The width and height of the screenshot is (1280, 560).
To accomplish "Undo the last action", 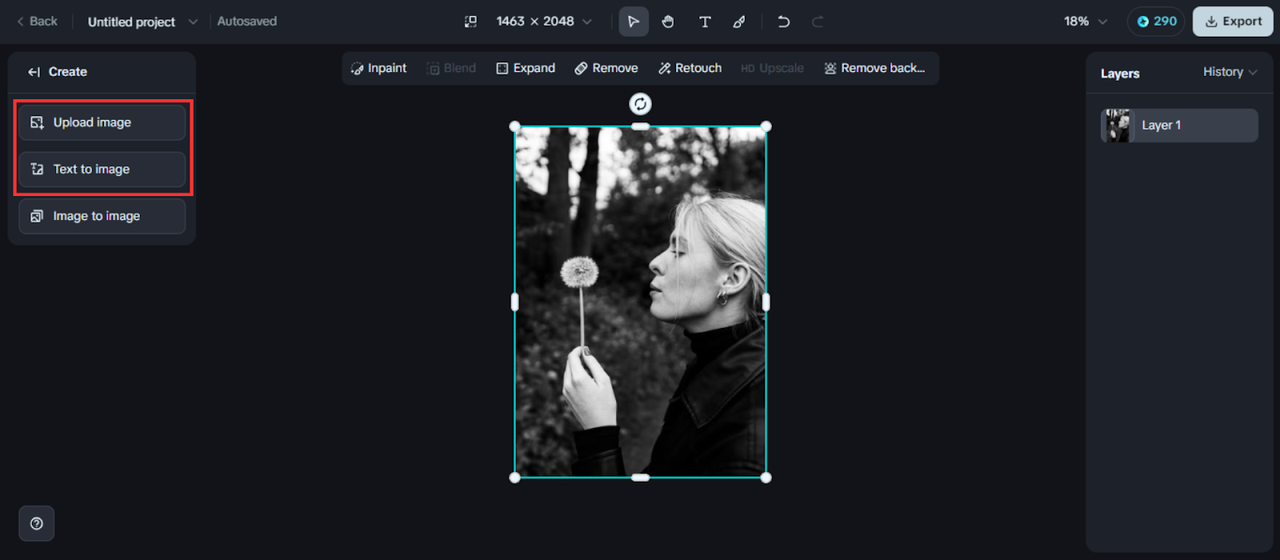I will pyautogui.click(x=784, y=21).
